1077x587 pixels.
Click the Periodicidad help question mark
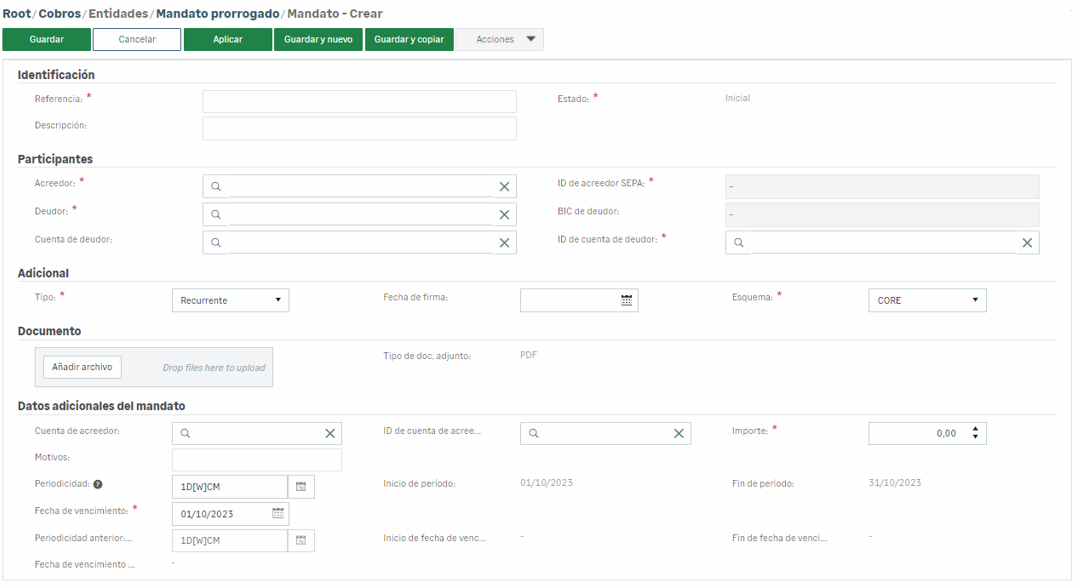pyautogui.click(x=98, y=484)
